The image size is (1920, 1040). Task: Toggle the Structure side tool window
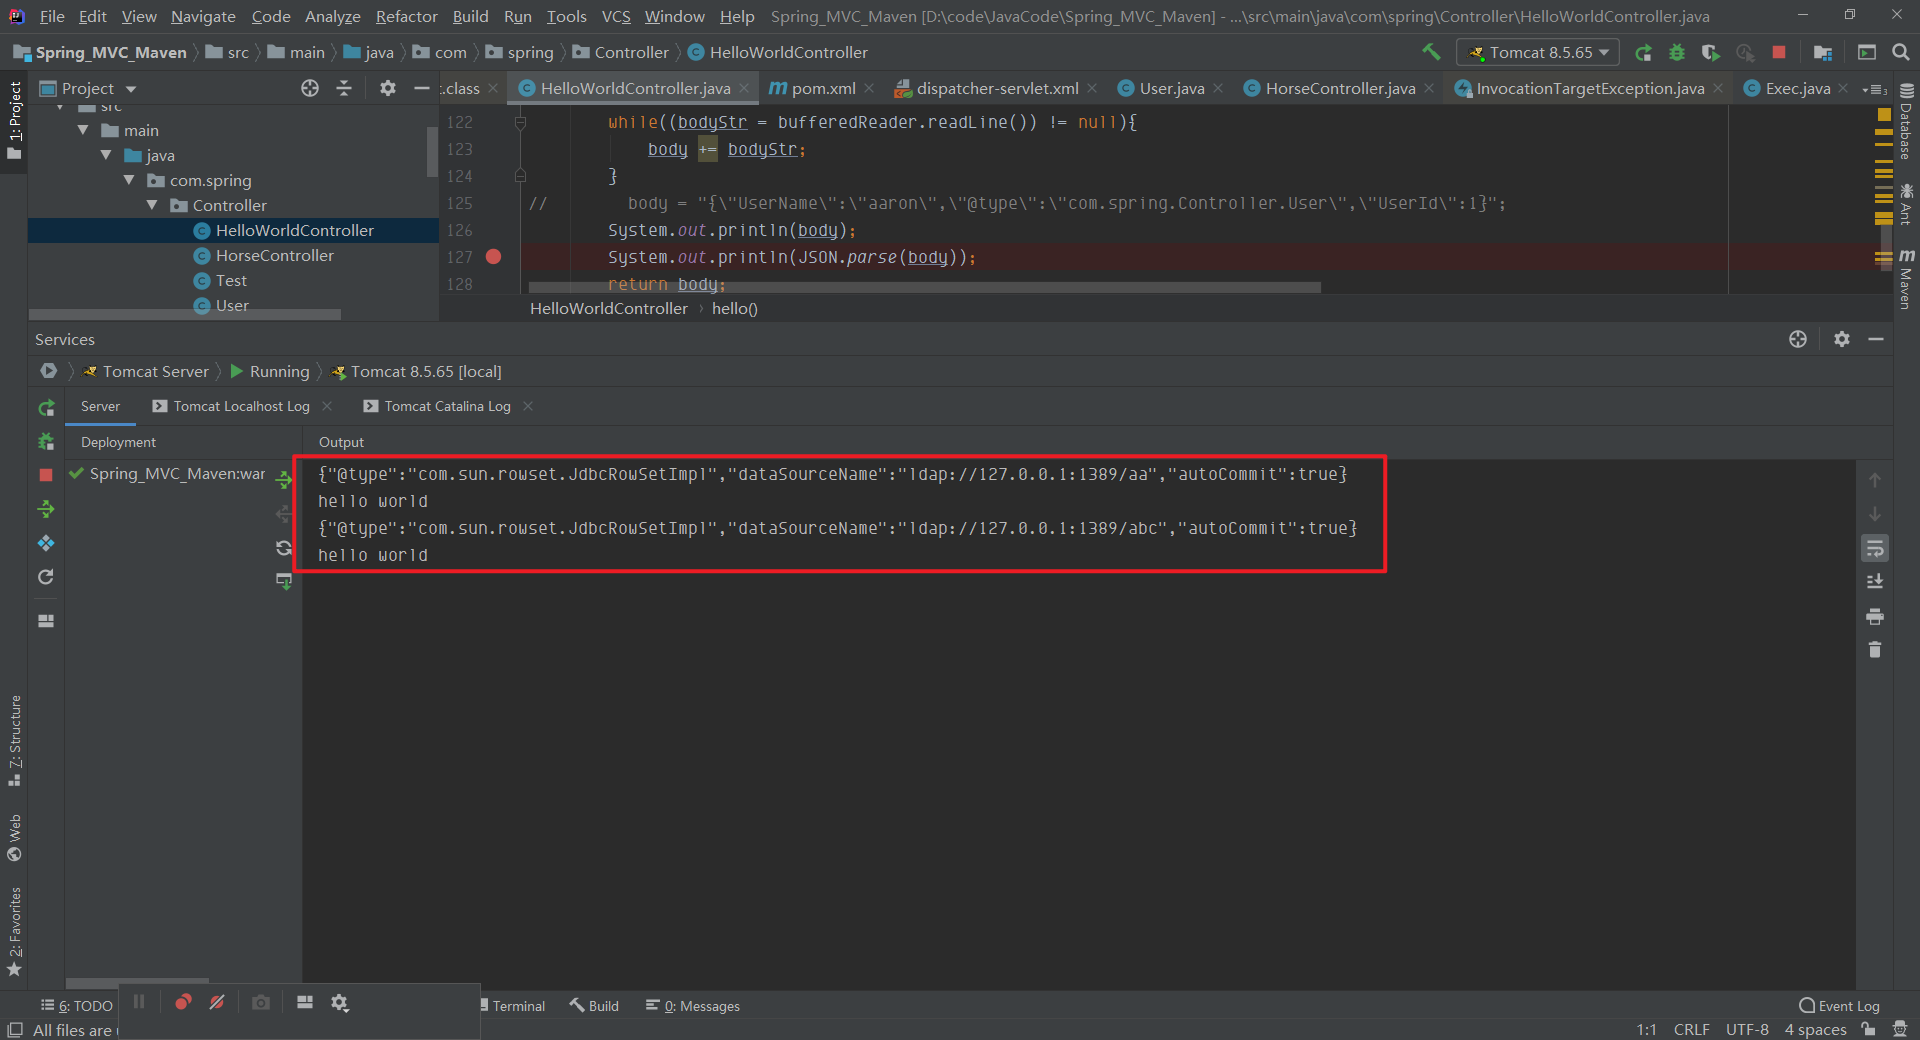click(14, 740)
